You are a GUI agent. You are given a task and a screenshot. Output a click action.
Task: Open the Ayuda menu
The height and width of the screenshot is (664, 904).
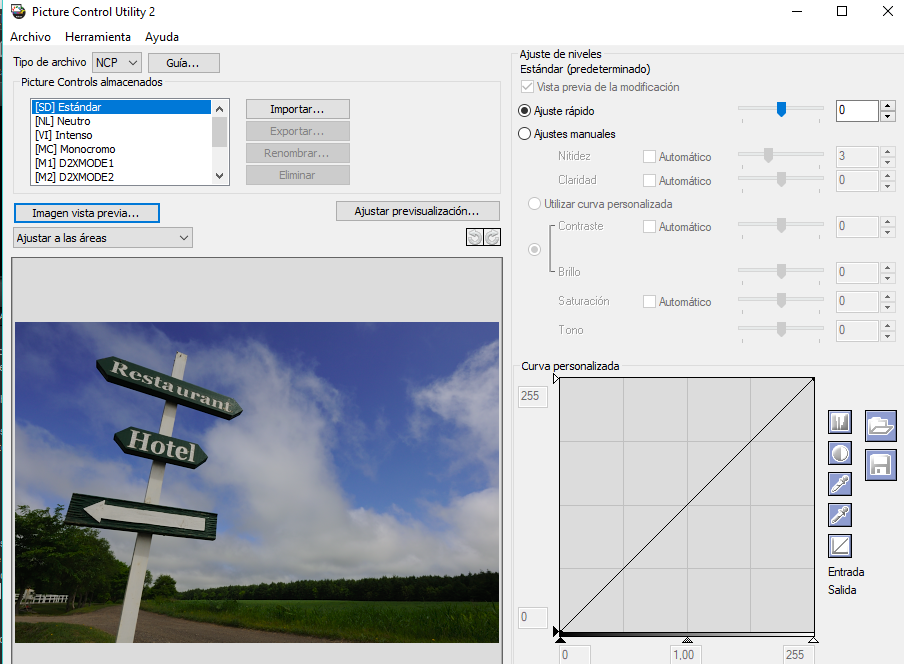coord(162,37)
